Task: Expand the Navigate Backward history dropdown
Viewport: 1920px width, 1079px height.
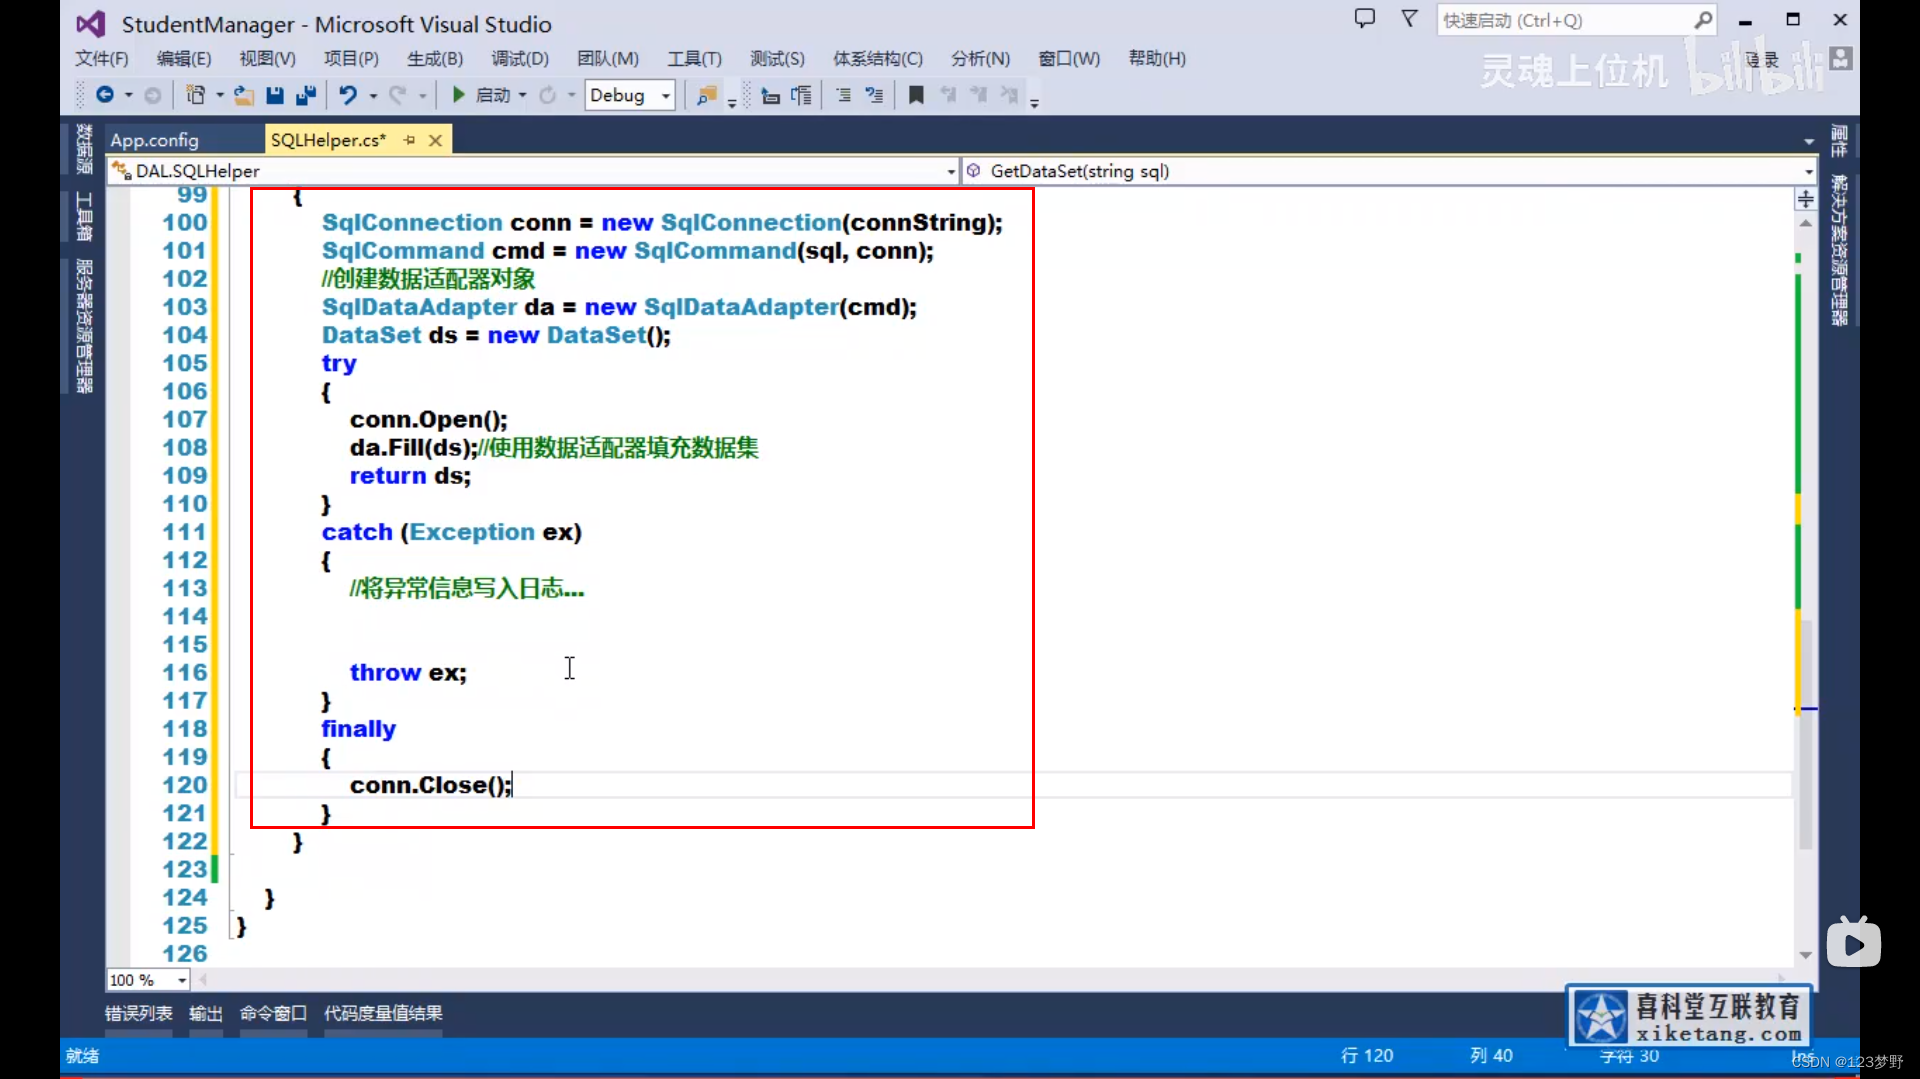Action: (x=128, y=95)
